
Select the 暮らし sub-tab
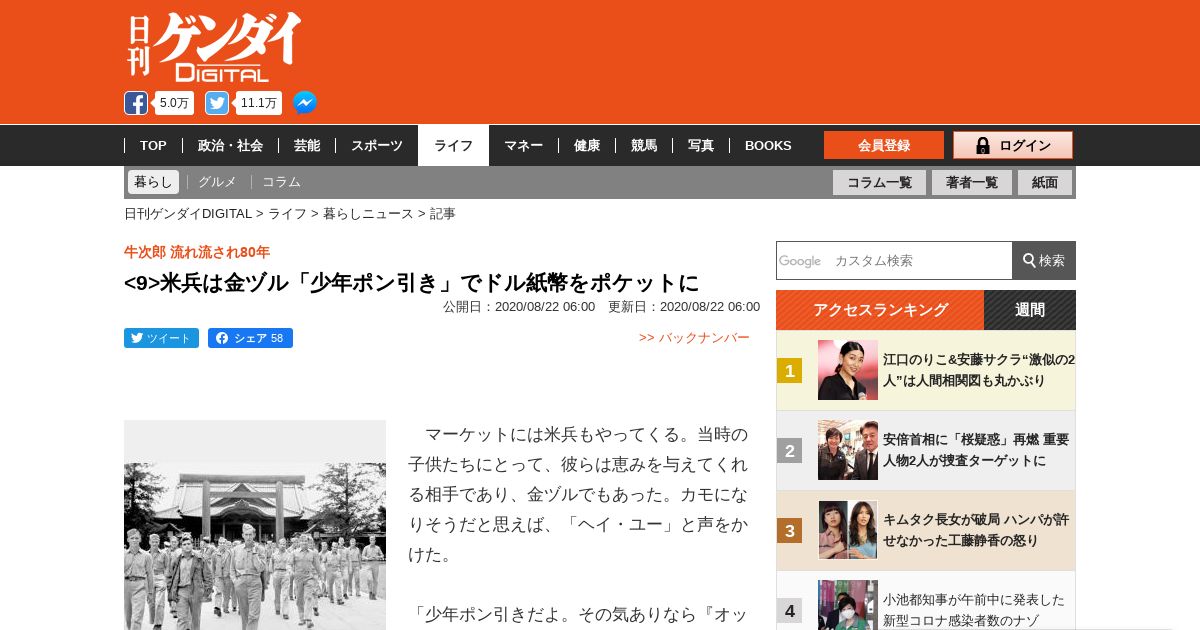[153, 182]
